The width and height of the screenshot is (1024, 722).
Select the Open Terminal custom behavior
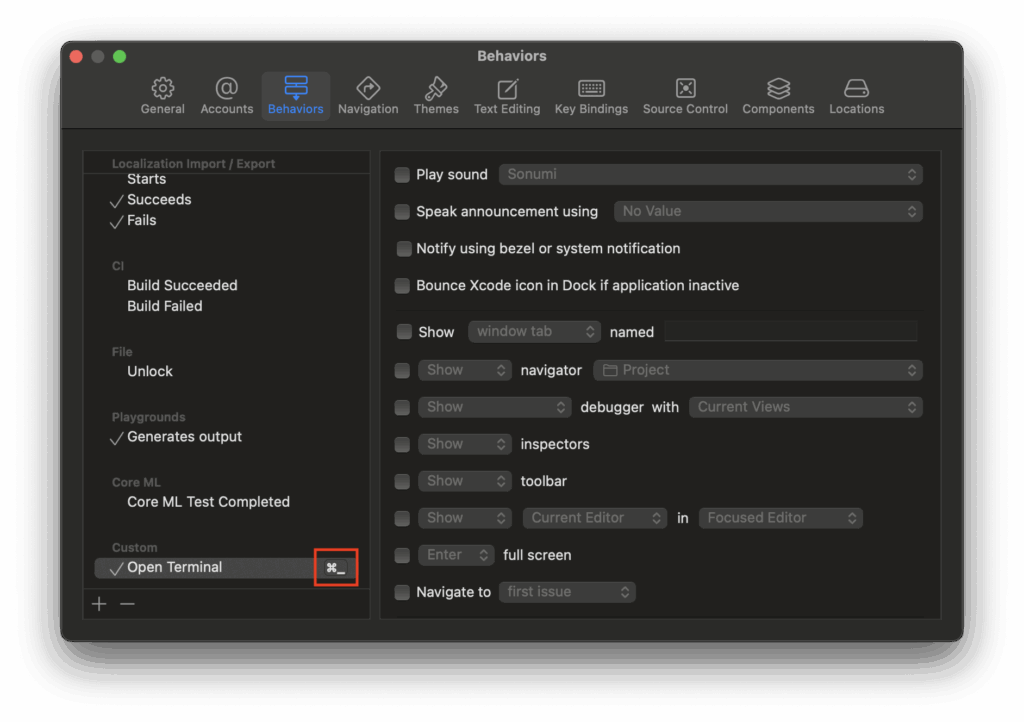click(x=225, y=568)
